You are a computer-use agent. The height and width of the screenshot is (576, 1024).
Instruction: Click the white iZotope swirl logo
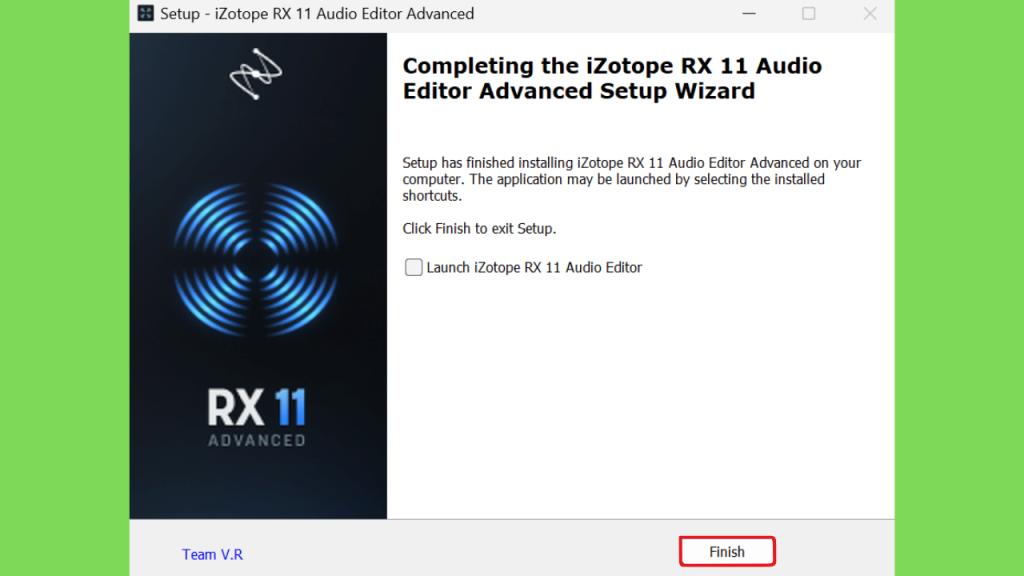(x=255, y=74)
